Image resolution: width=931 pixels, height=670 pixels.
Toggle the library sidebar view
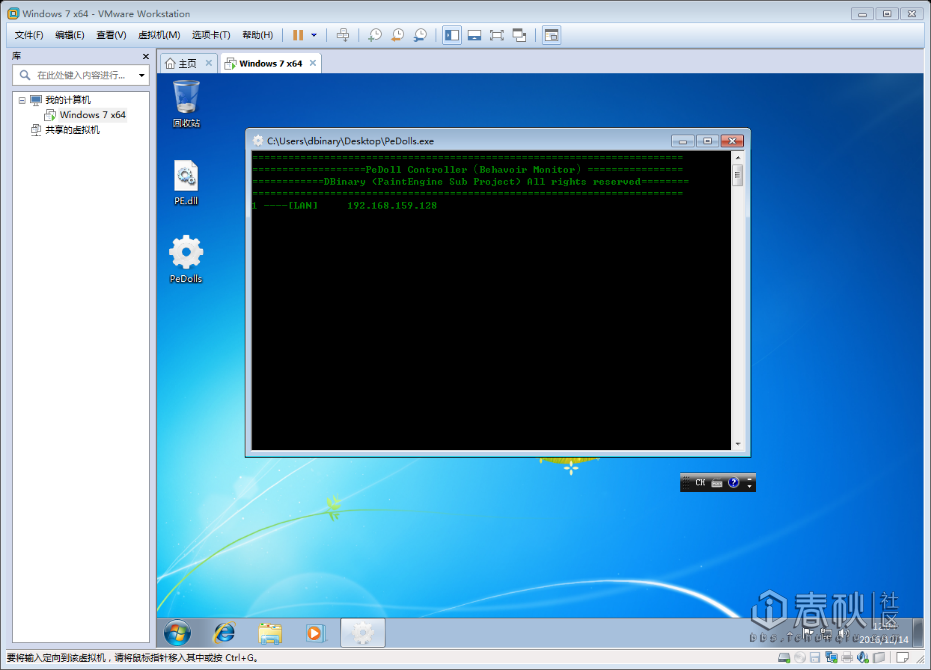coord(452,35)
